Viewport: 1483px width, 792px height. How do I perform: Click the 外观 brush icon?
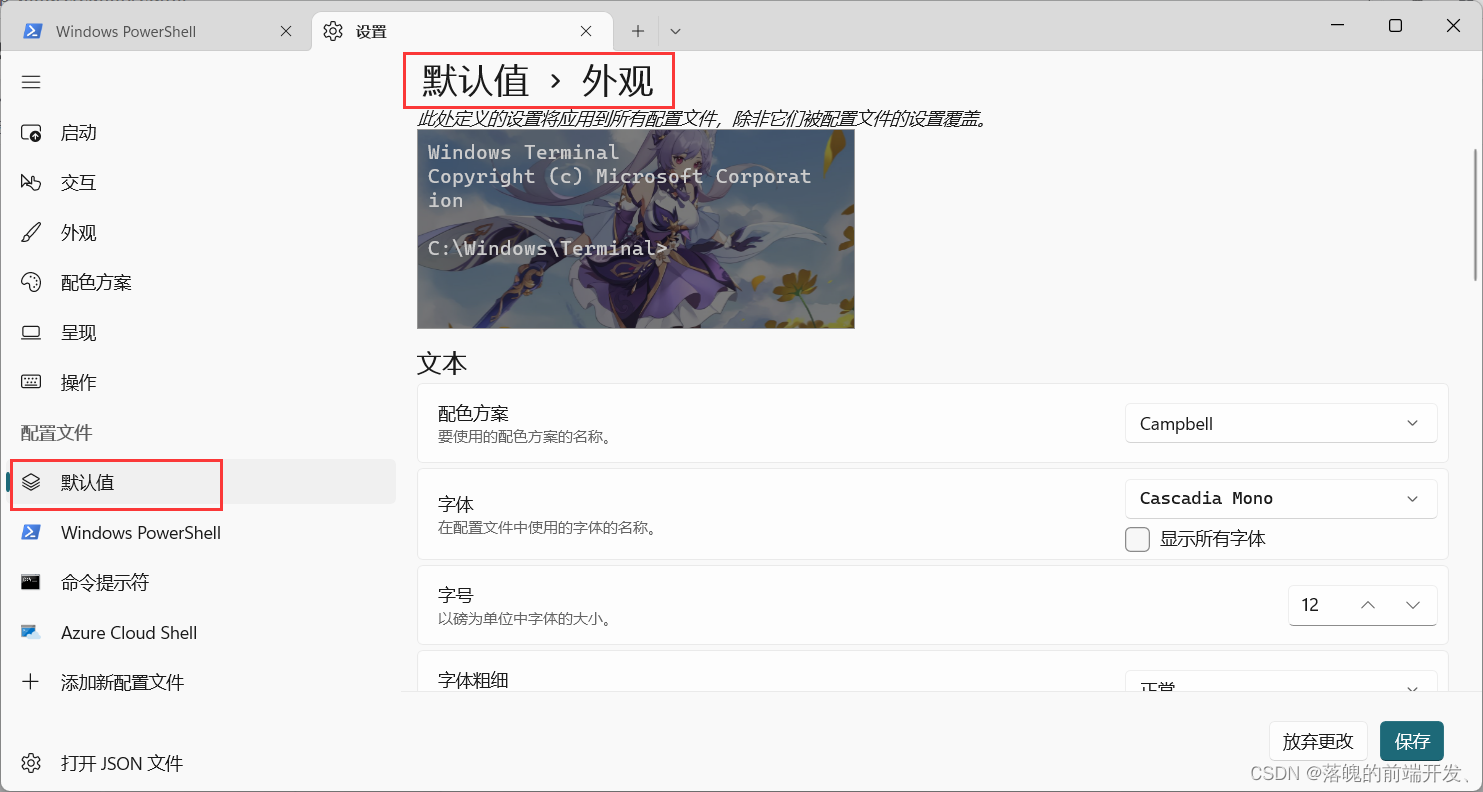coord(31,233)
